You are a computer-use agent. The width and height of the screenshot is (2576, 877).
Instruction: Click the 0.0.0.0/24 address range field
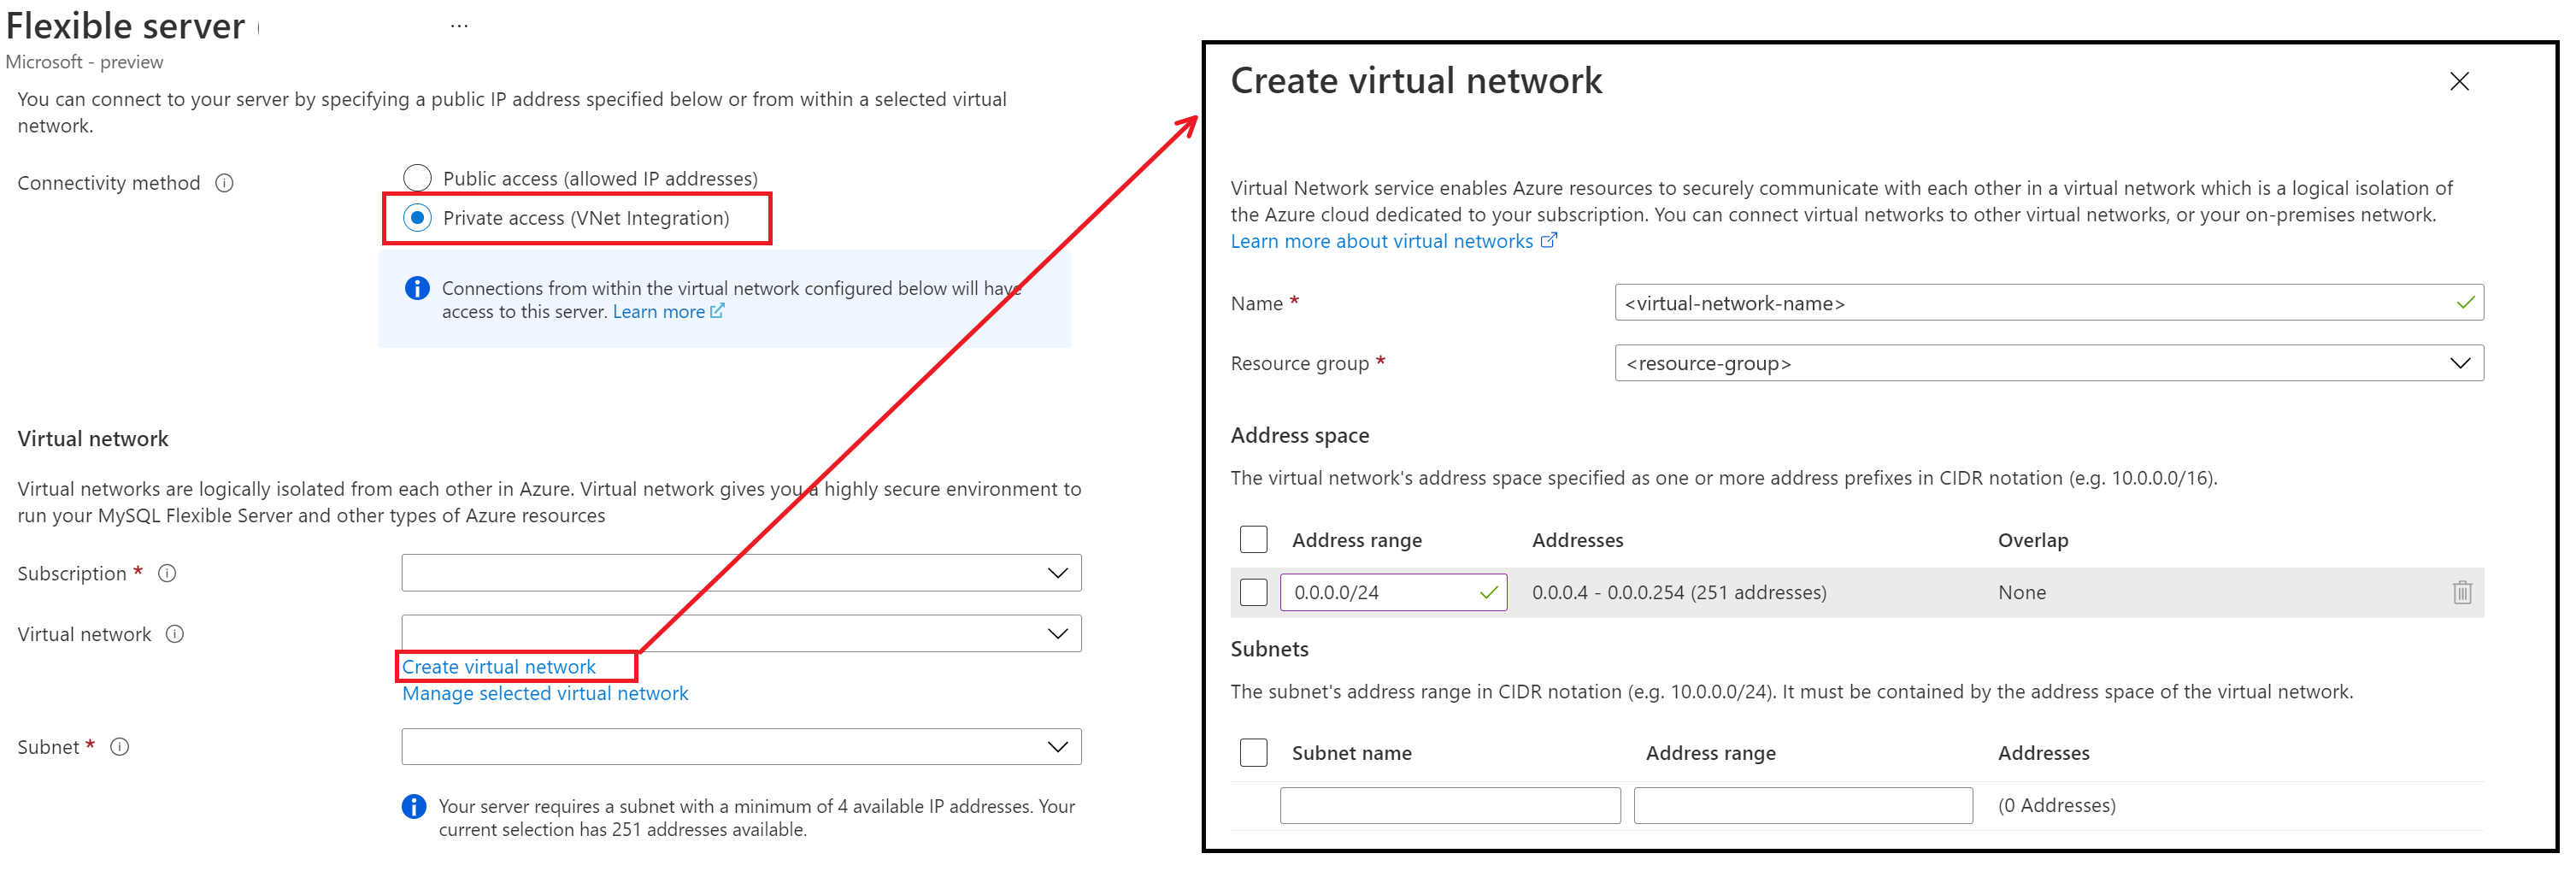click(x=1393, y=593)
